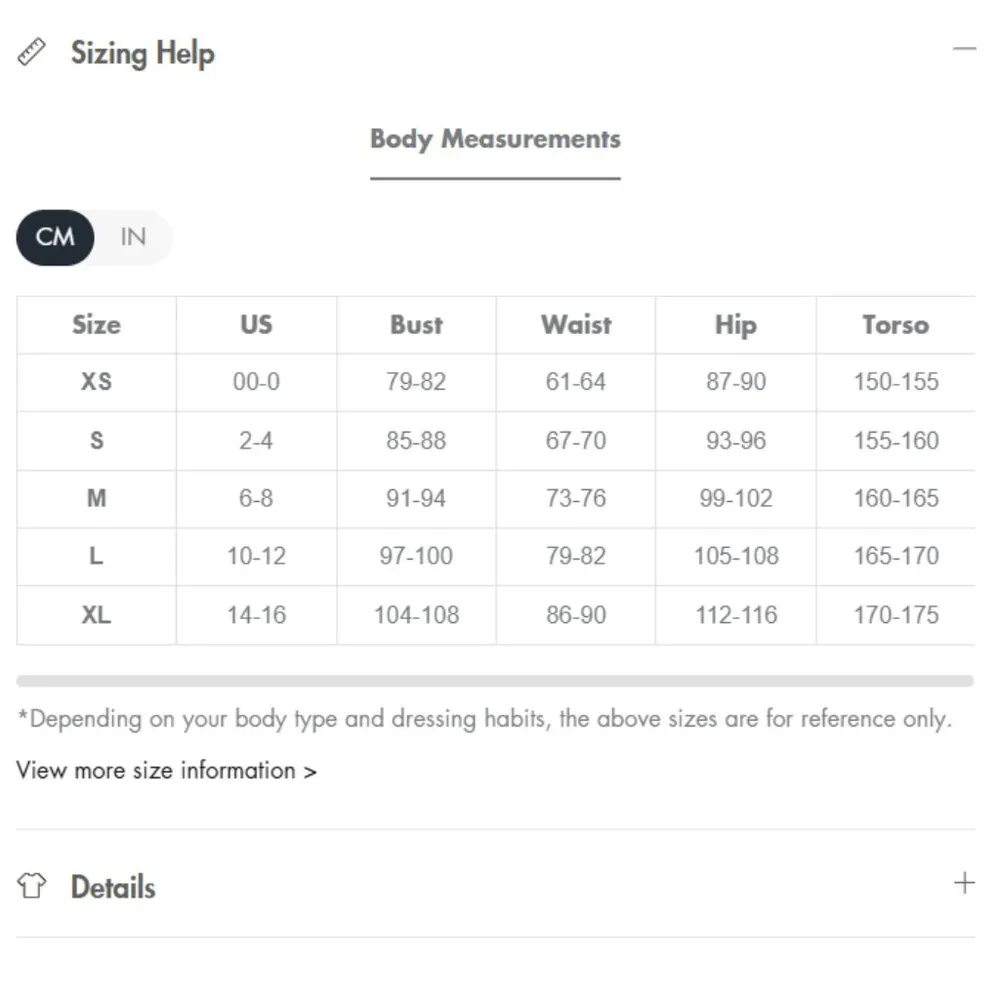The image size is (1000, 1000).
Task: Click the Sizing Help heading
Action: [x=142, y=53]
